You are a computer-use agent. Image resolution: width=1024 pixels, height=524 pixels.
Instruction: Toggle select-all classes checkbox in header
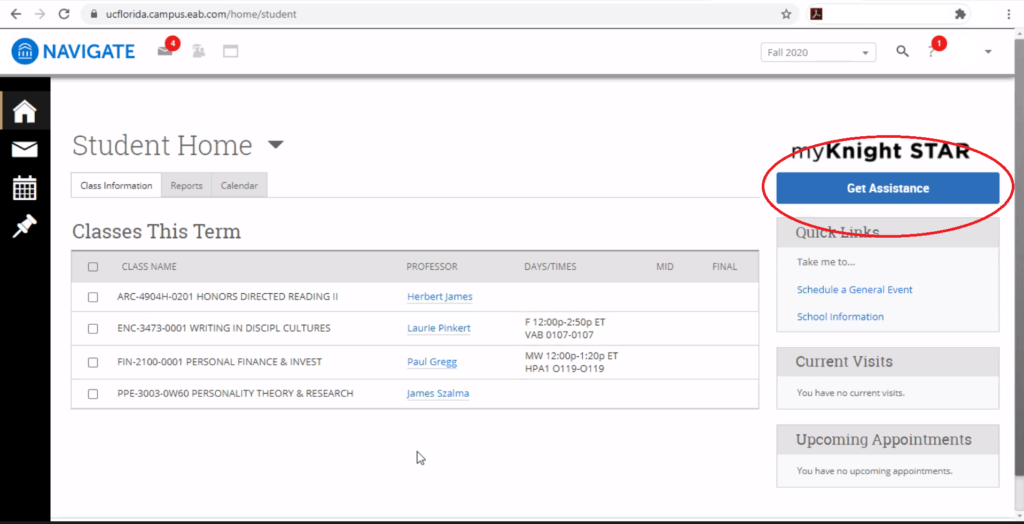pos(93,267)
